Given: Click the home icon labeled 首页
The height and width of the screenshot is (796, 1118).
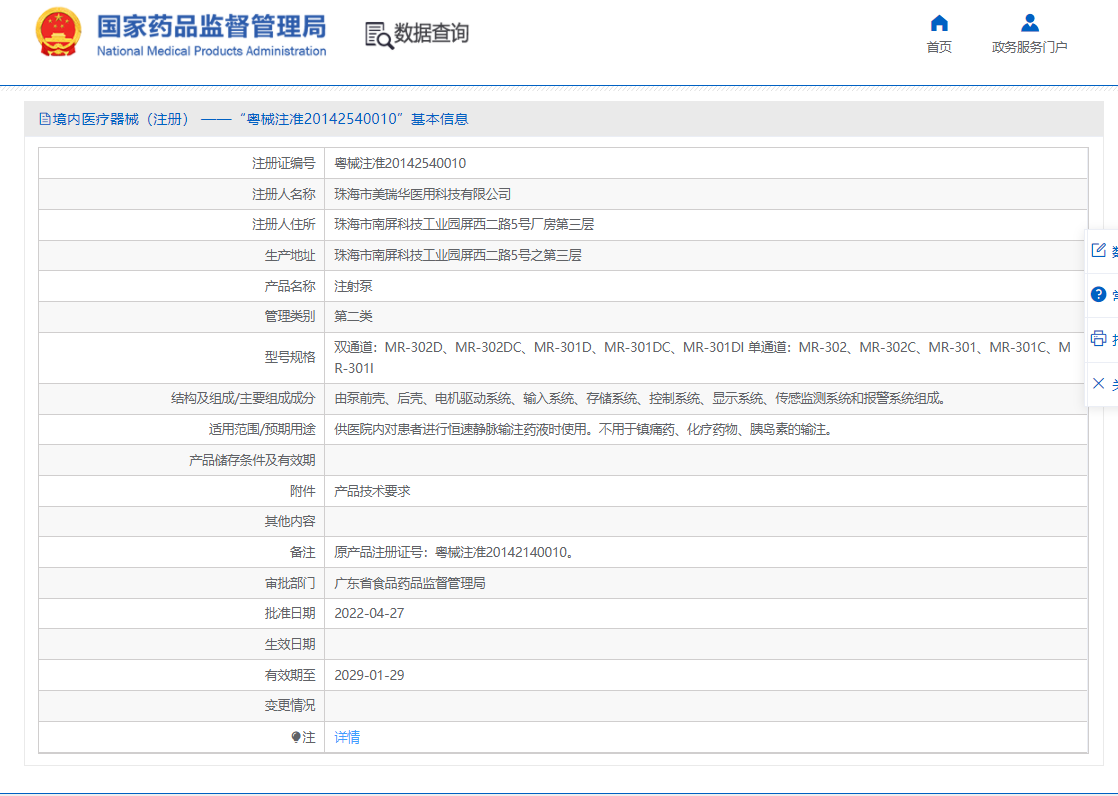Looking at the screenshot, I should pyautogui.click(x=939, y=23).
